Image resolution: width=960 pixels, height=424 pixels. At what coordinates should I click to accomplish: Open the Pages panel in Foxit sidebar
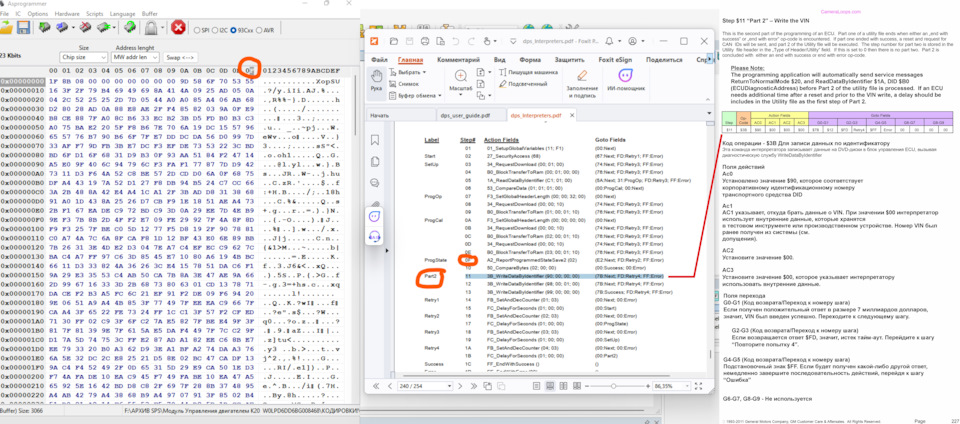[x=375, y=162]
